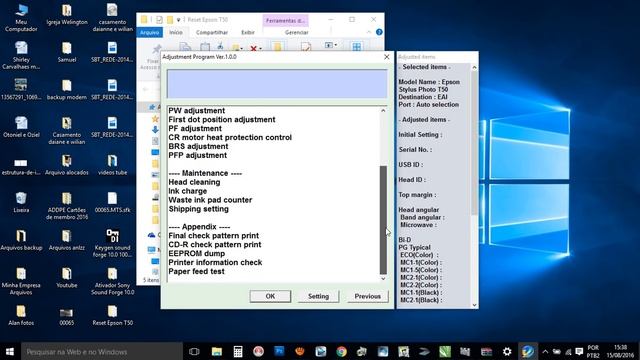Select CR motor heat protection control
Screen dimensions: 640x360
(x=230, y=138)
